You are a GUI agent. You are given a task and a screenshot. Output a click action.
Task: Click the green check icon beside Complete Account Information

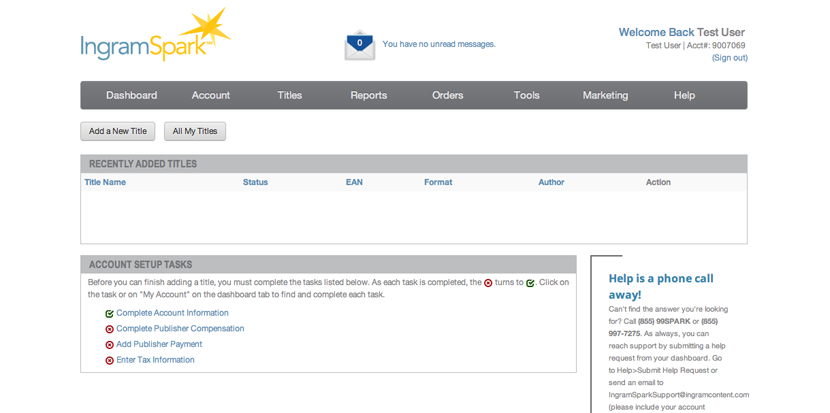pos(110,313)
